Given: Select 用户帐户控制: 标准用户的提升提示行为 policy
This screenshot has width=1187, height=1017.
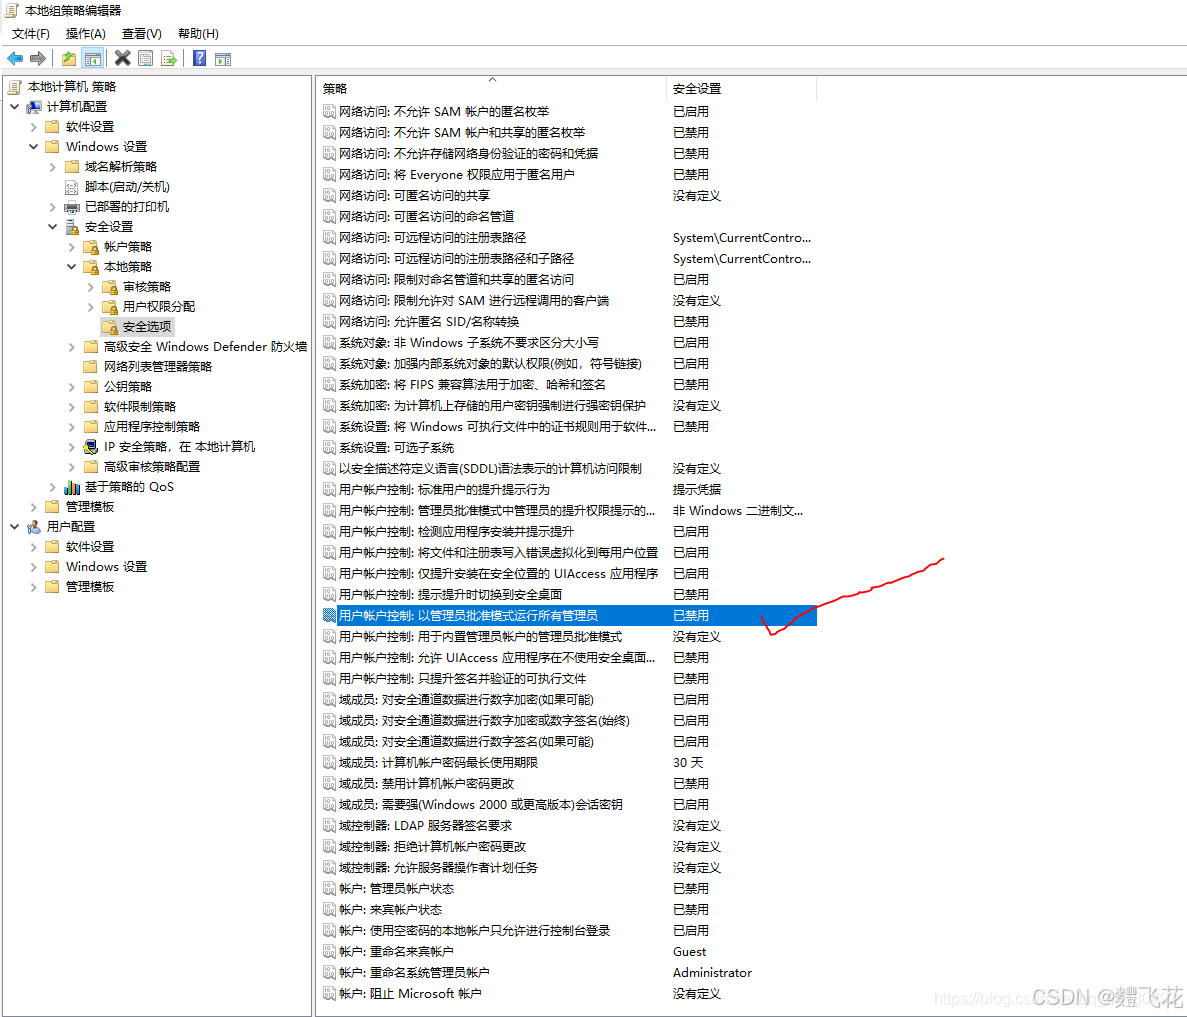Looking at the screenshot, I should 444,490.
